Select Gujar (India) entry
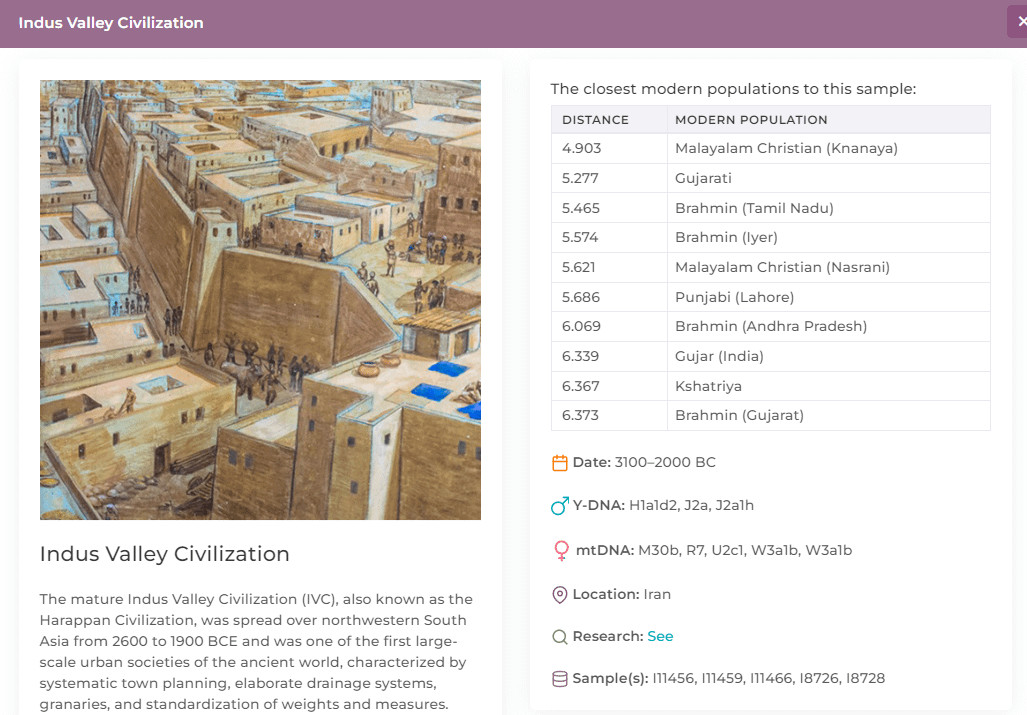This screenshot has height=715, width=1027. (x=719, y=356)
